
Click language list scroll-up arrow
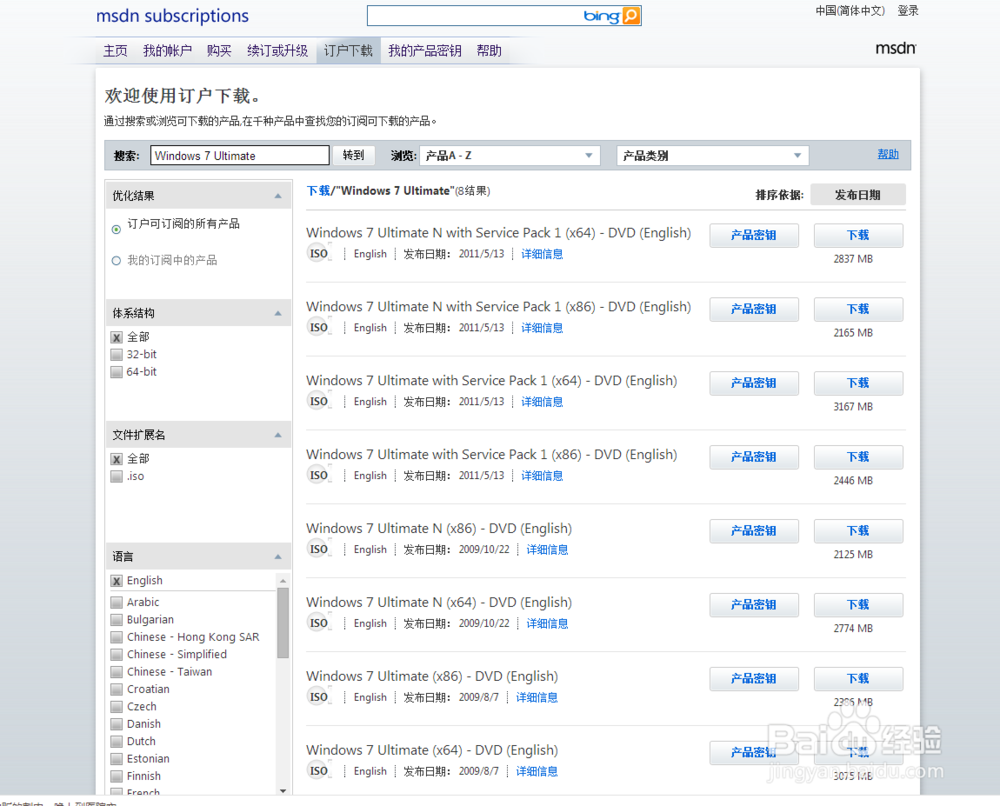tap(283, 581)
